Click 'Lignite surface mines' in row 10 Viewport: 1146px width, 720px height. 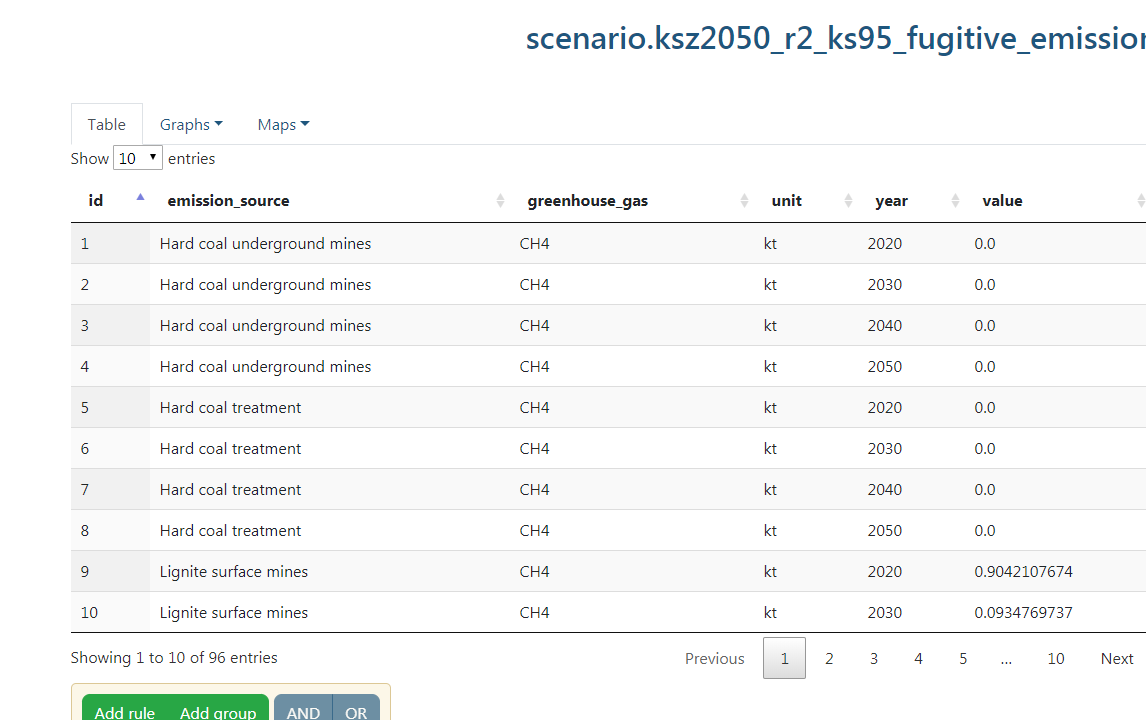[x=234, y=612]
